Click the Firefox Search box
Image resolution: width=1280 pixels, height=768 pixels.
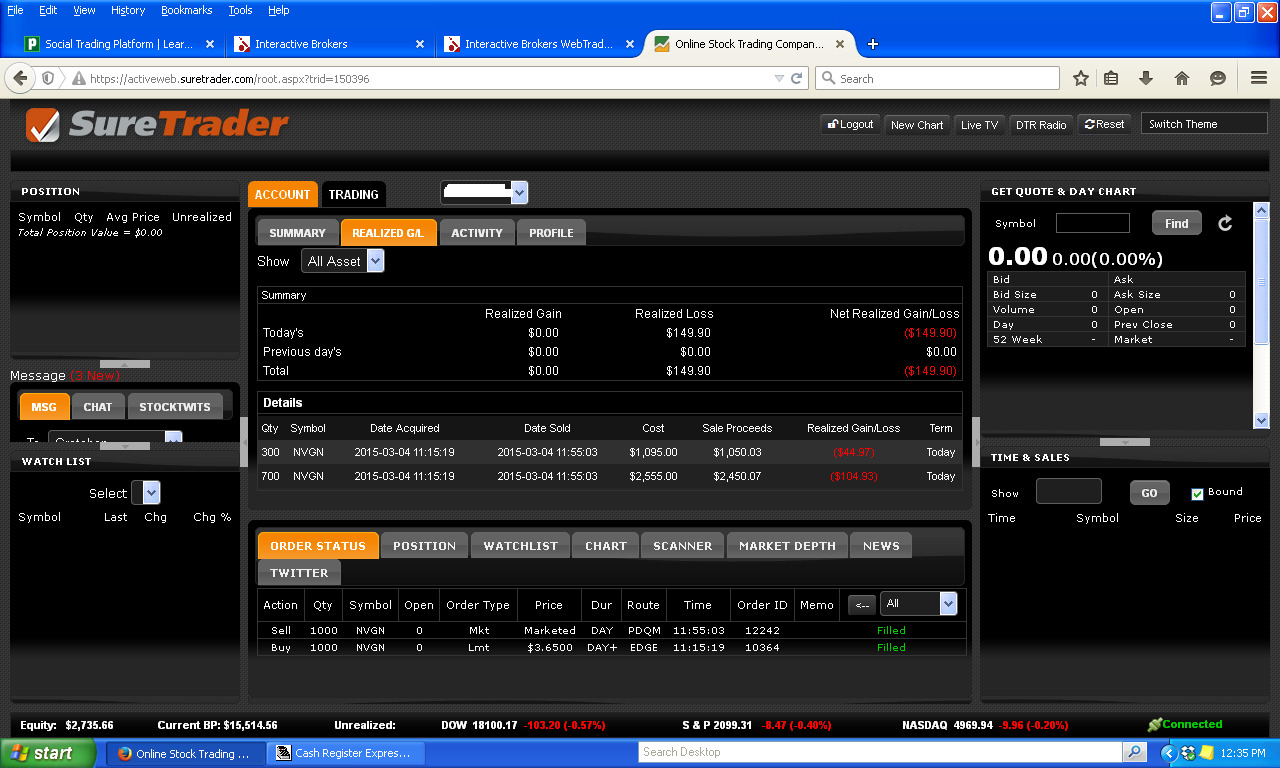pos(938,78)
